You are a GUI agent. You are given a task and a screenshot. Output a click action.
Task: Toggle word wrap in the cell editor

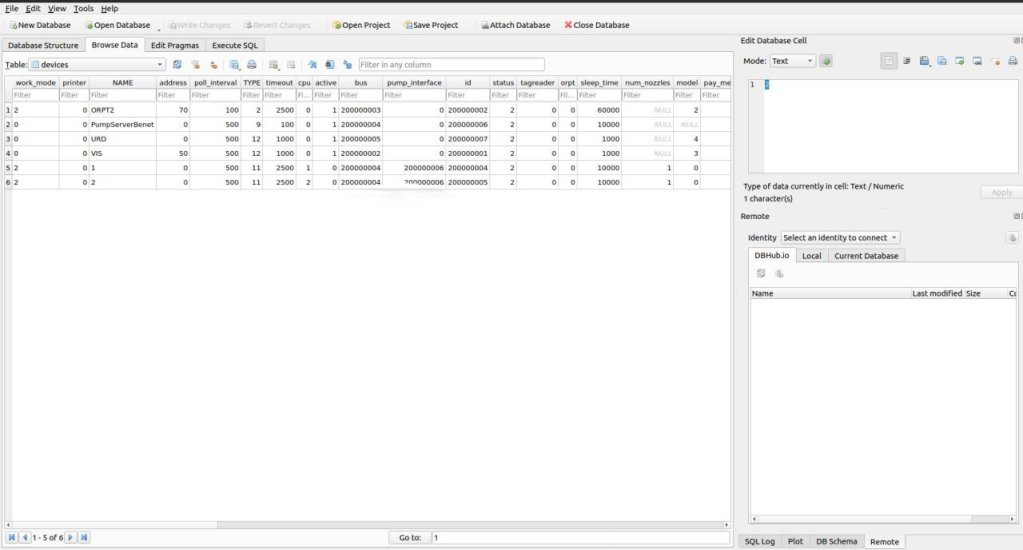[x=906, y=61]
